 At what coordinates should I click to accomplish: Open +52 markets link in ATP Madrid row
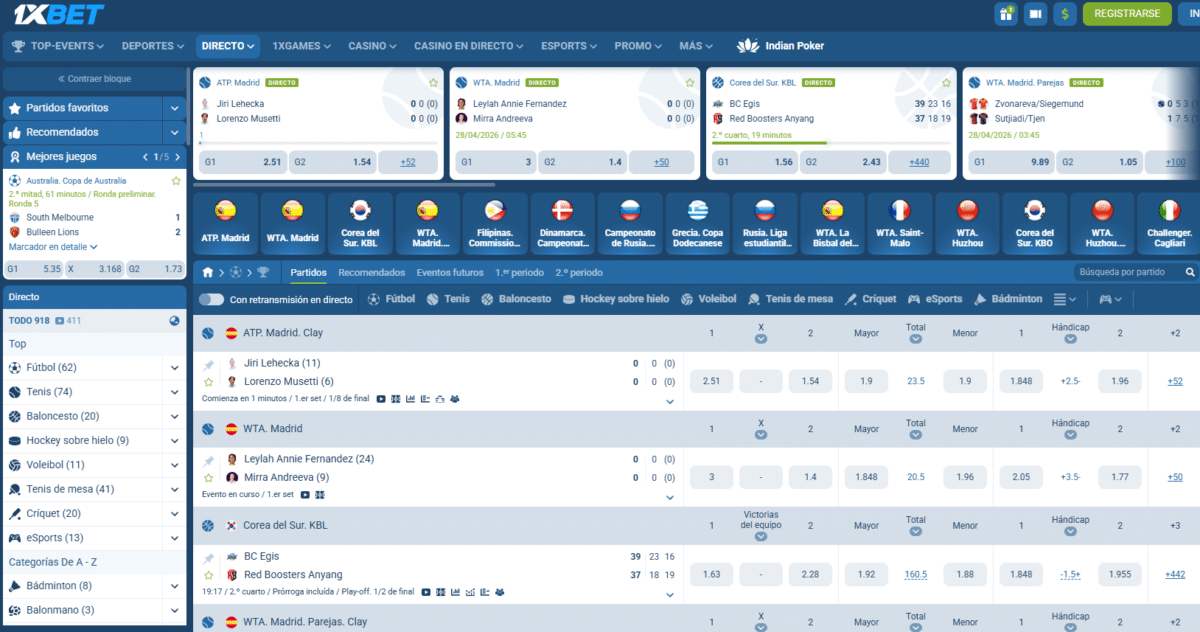click(1174, 381)
